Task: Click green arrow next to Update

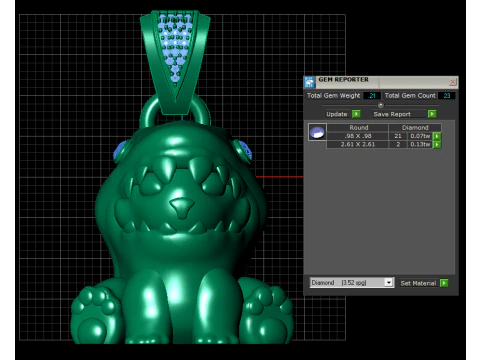Action: tap(356, 114)
